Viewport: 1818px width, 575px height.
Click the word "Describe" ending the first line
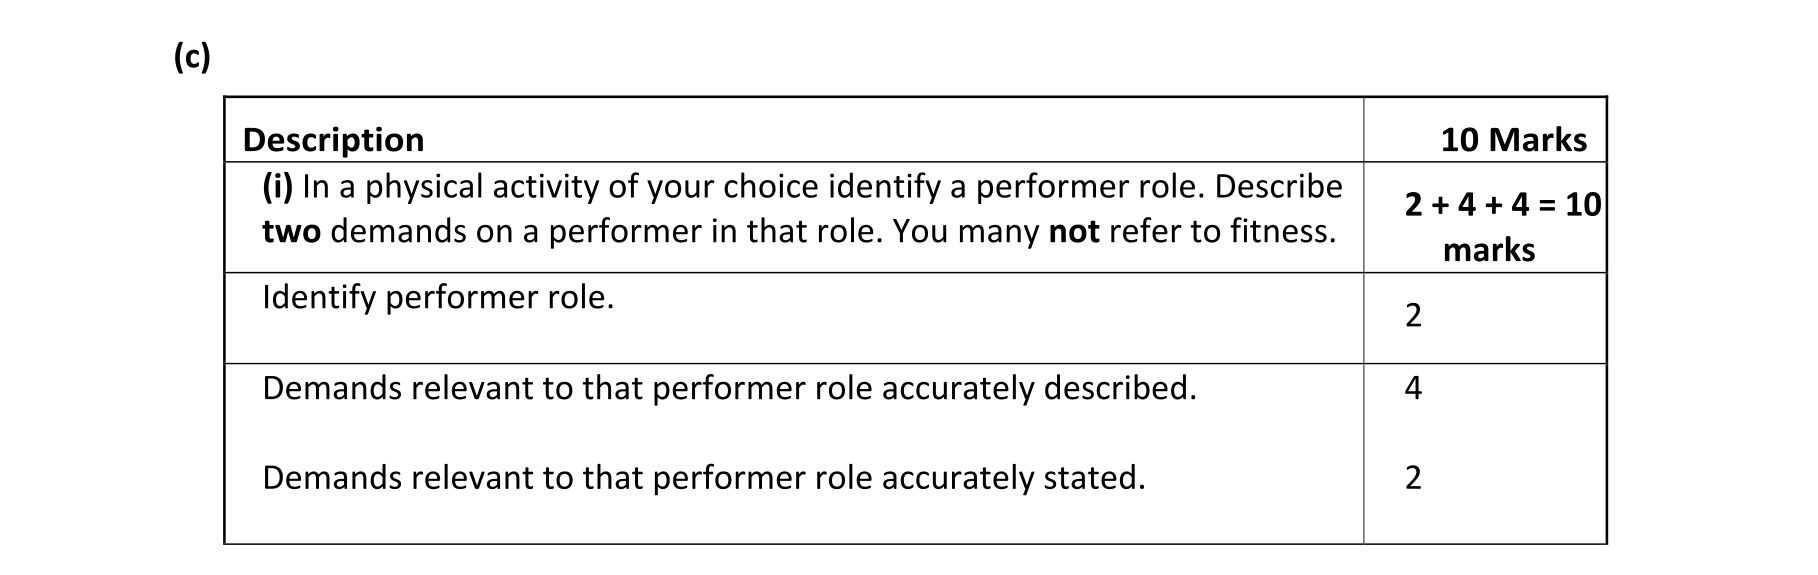1278,187
